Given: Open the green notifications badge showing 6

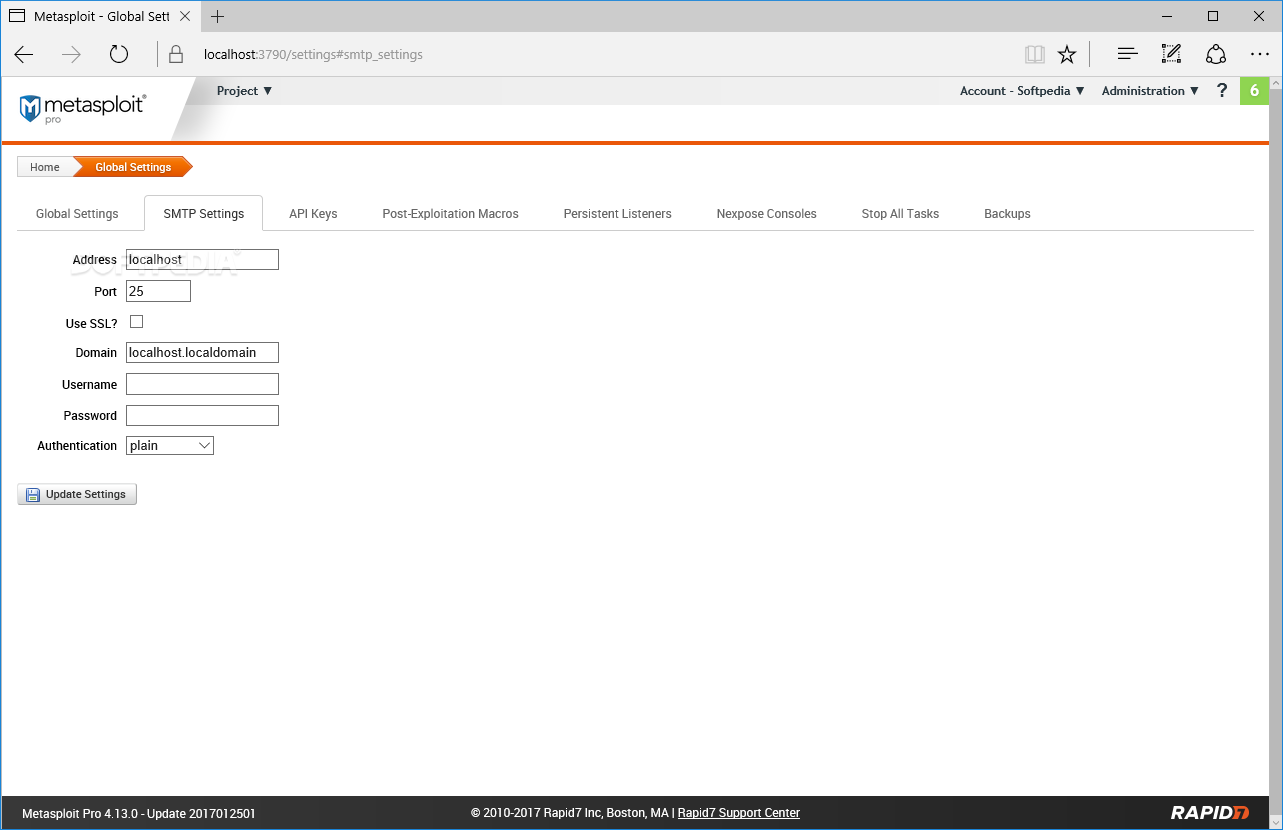Looking at the screenshot, I should click(1254, 91).
